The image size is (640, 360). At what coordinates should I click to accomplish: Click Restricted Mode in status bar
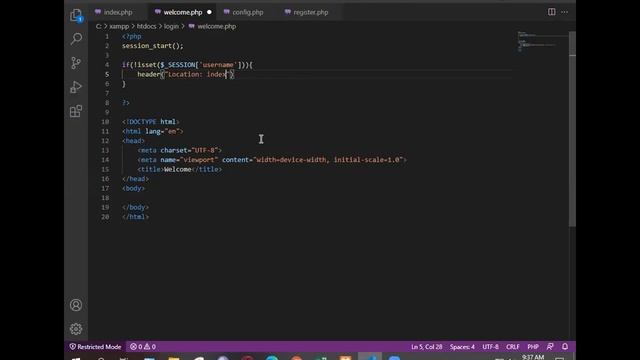pyautogui.click(x=95, y=347)
